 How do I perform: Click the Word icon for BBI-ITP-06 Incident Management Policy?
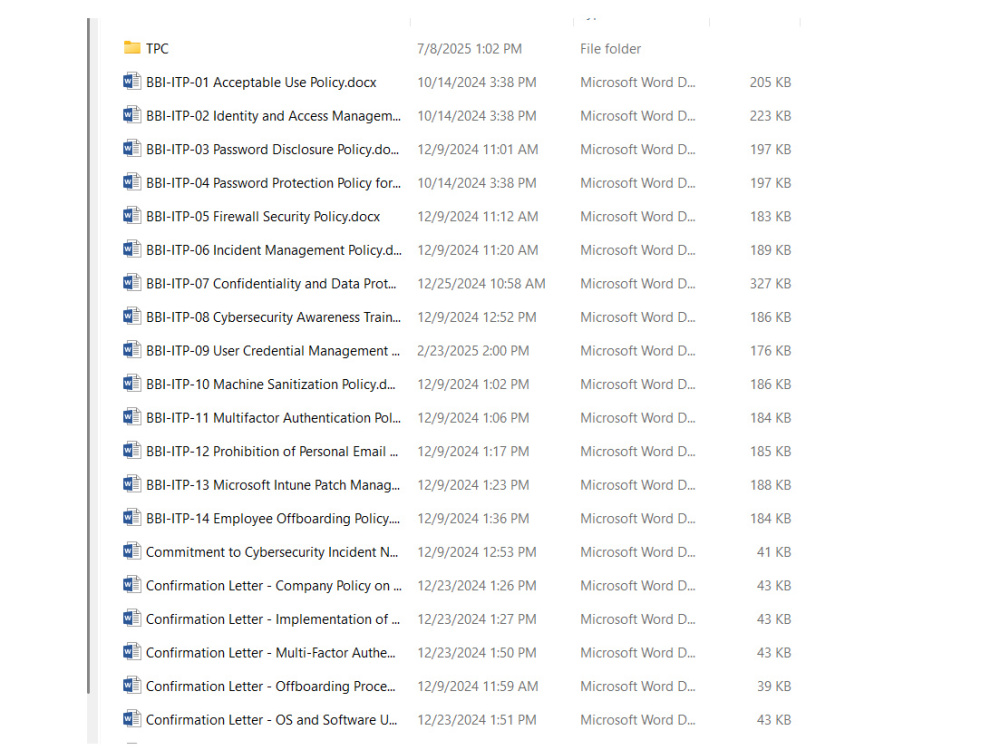click(x=132, y=249)
